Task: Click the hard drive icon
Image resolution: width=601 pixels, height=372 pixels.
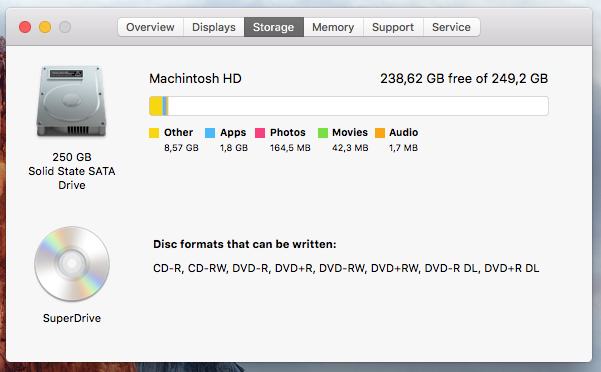Action: click(72, 101)
